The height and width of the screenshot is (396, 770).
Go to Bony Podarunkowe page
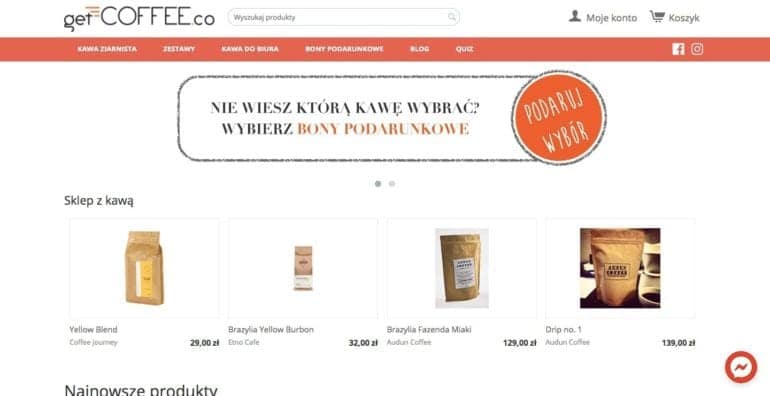point(344,49)
